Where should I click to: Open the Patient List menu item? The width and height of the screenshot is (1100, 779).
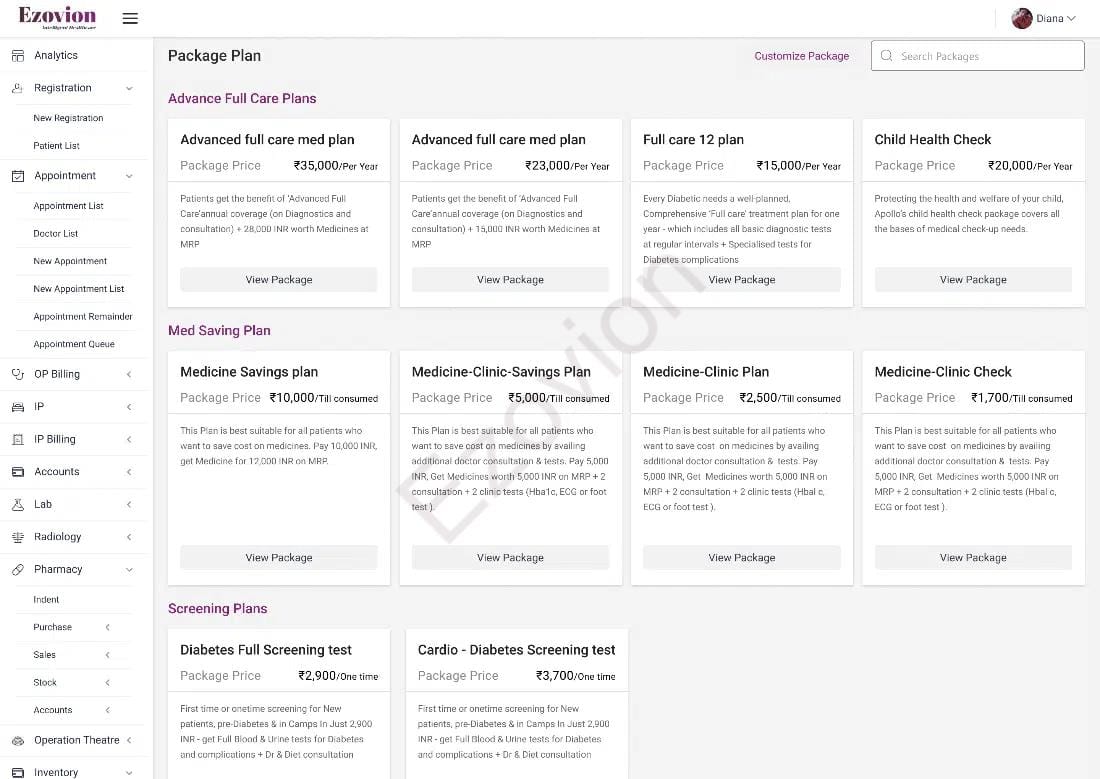[x=57, y=146]
